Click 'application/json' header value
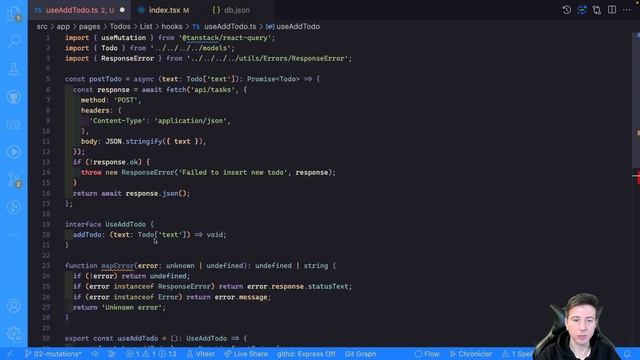The height and width of the screenshot is (360, 640). (x=191, y=121)
